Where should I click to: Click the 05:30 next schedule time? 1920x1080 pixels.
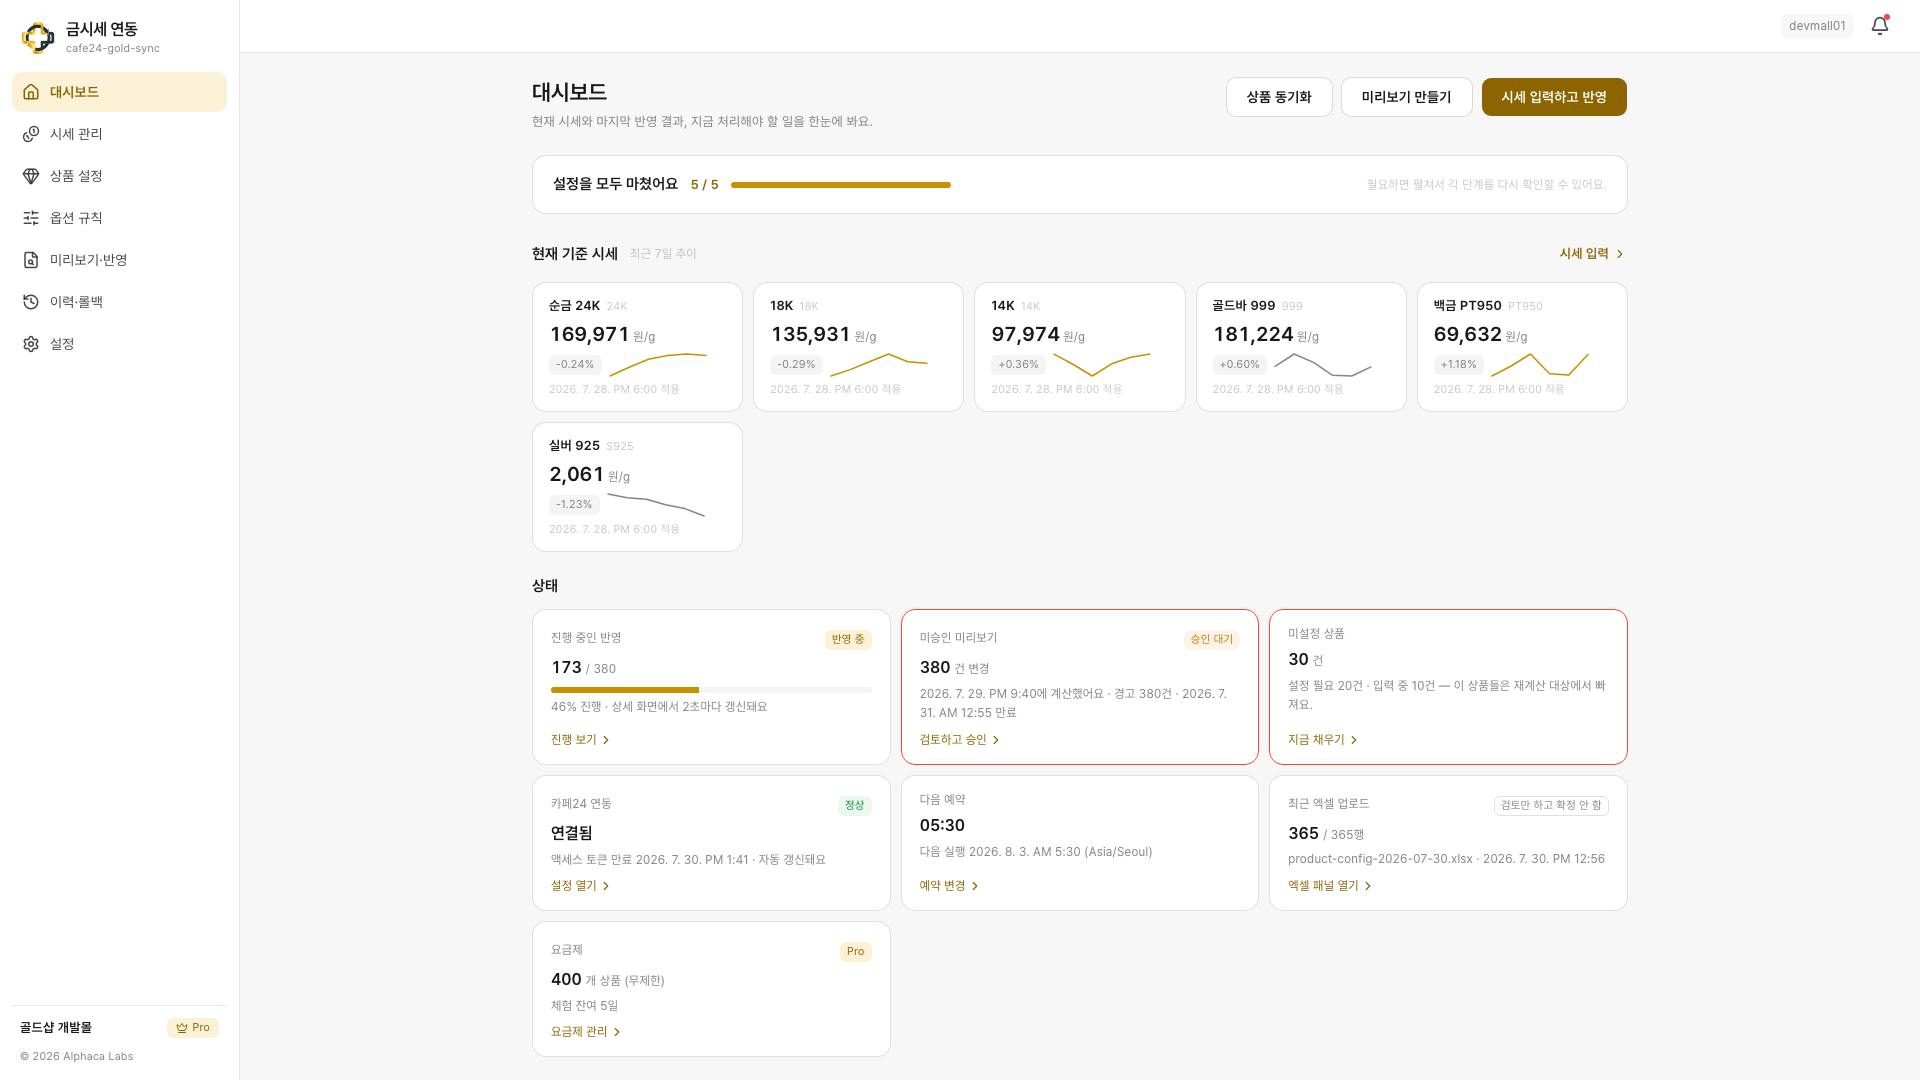(942, 826)
